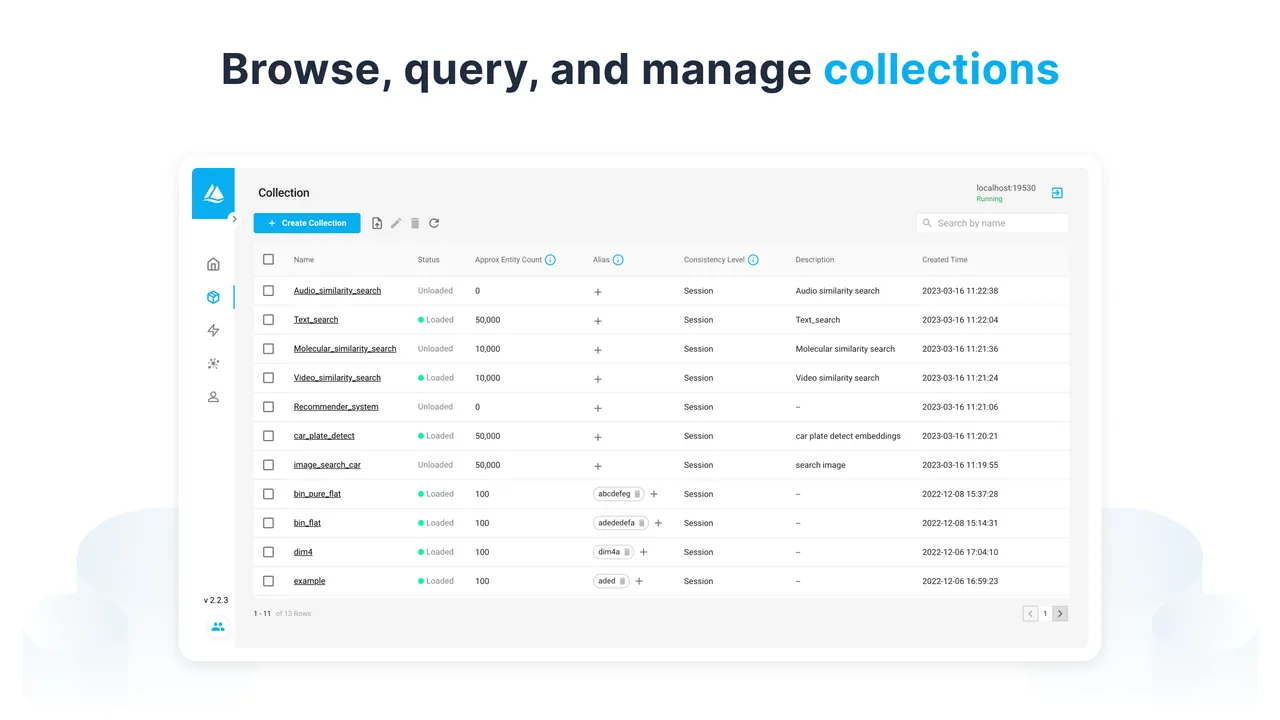The height and width of the screenshot is (720, 1280).
Task: Open the system view sparkle sidebar icon
Action: [213, 364]
